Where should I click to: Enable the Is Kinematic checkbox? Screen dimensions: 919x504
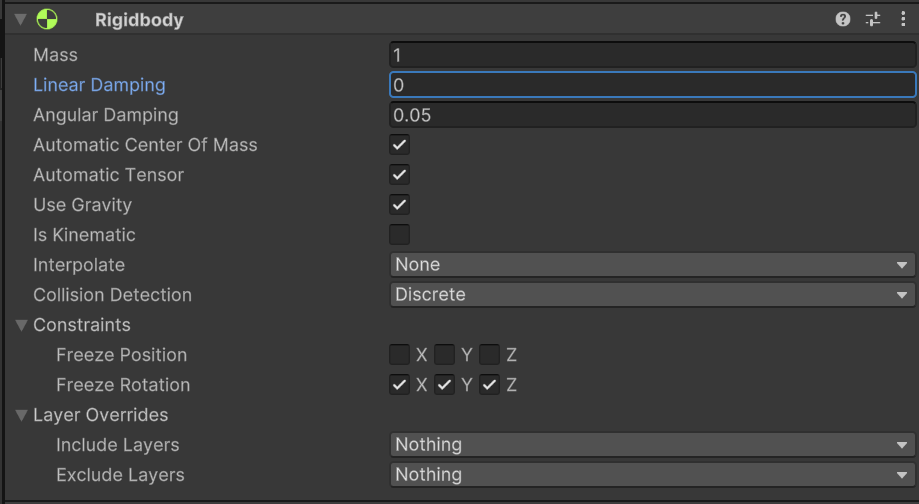click(x=399, y=235)
